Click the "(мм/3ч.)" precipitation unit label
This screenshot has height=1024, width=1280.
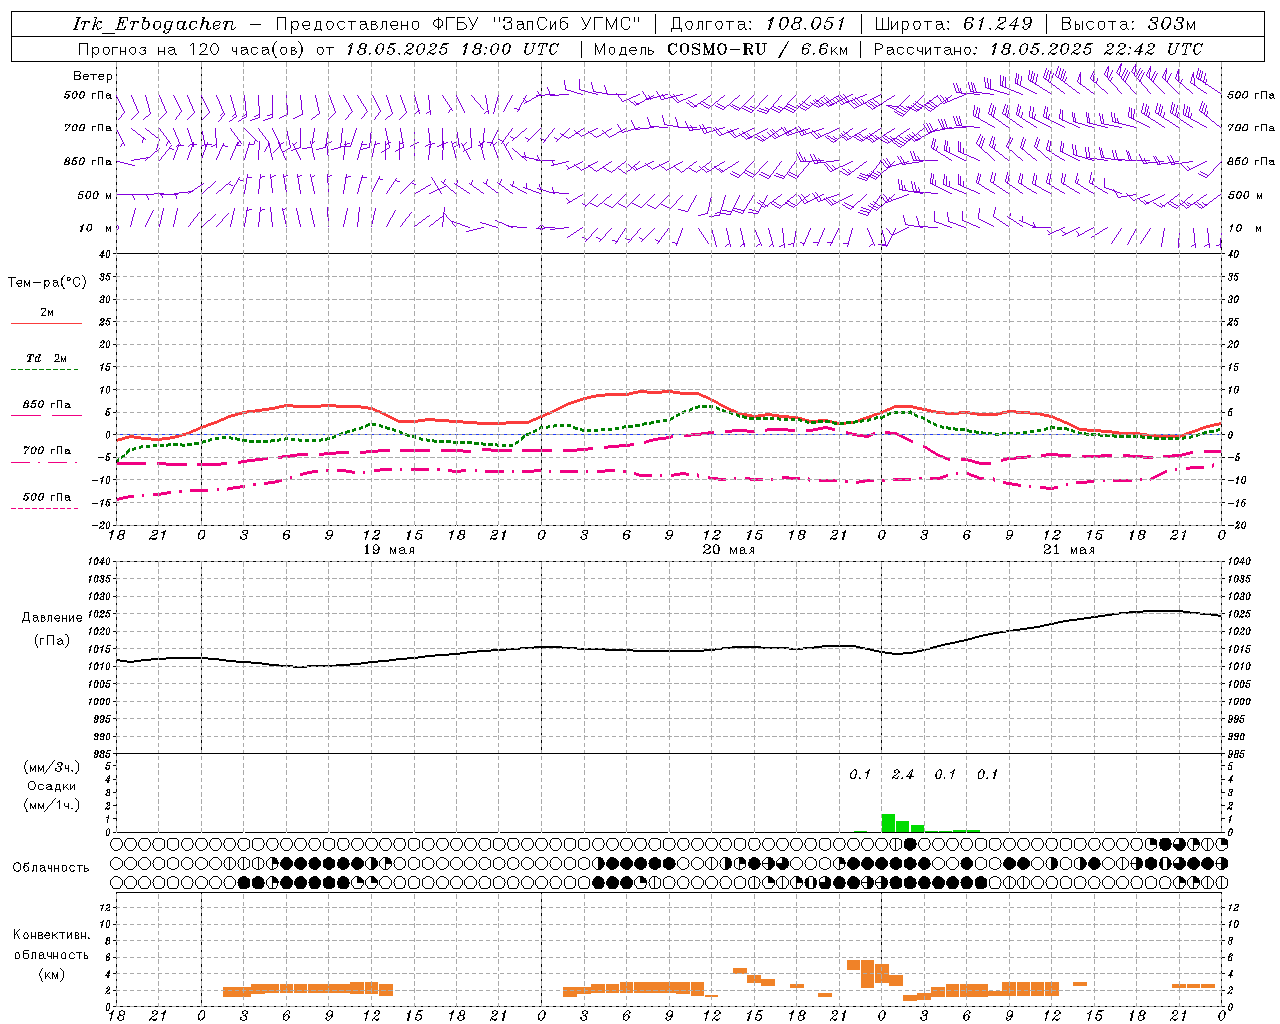click(52, 767)
